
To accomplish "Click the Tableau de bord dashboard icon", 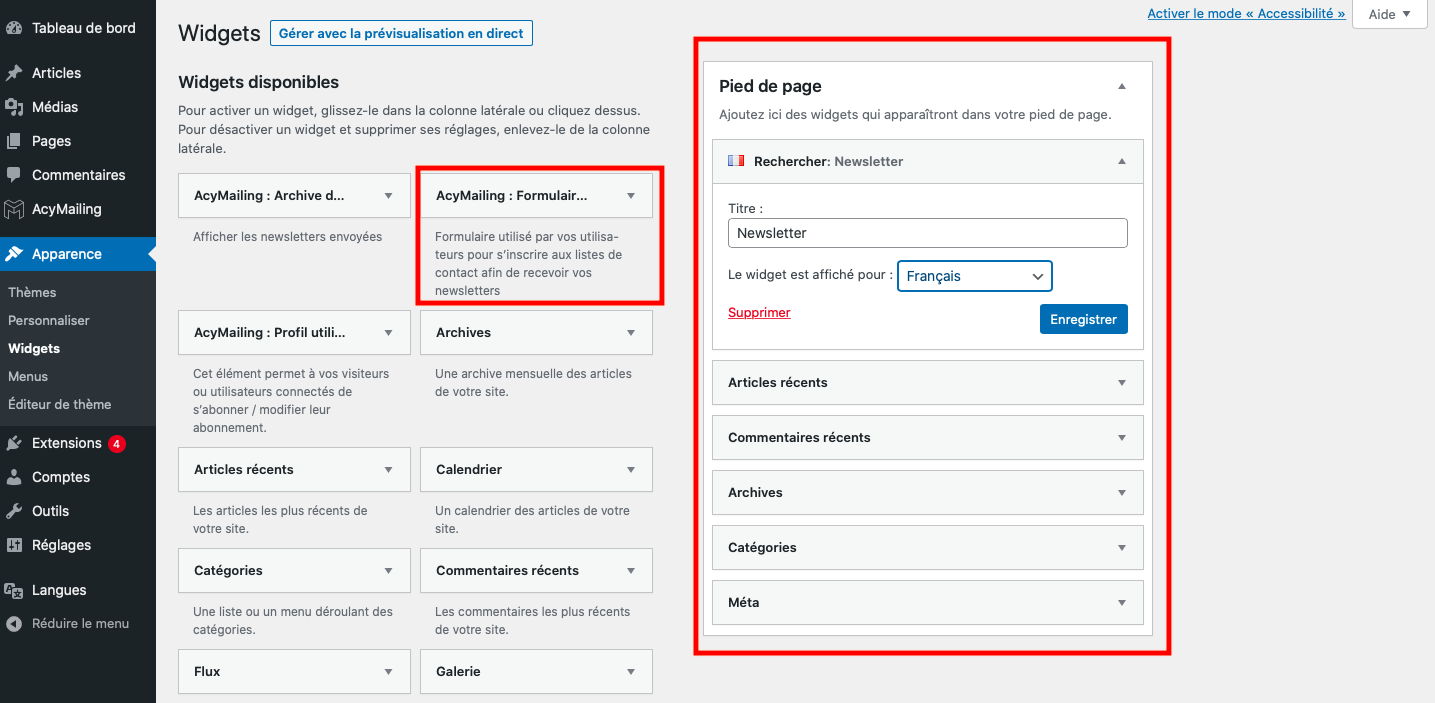I will click(x=14, y=28).
